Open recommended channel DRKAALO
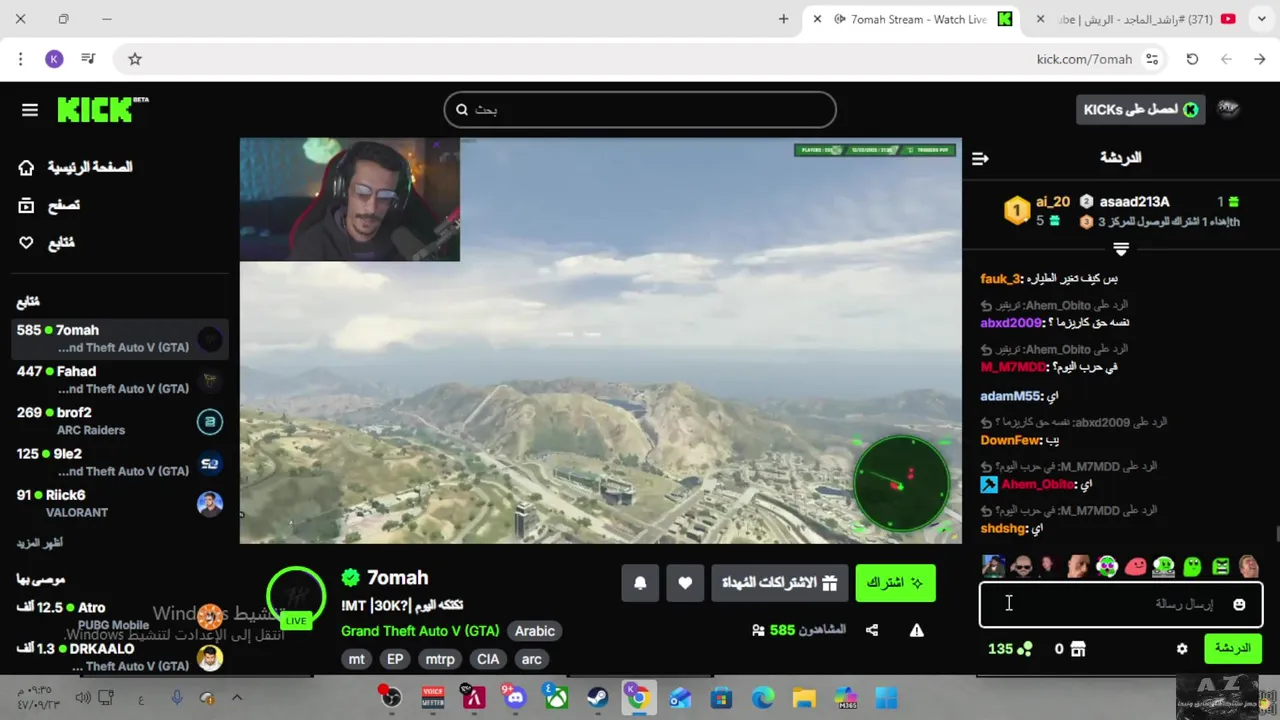The image size is (1280, 720). 120,657
